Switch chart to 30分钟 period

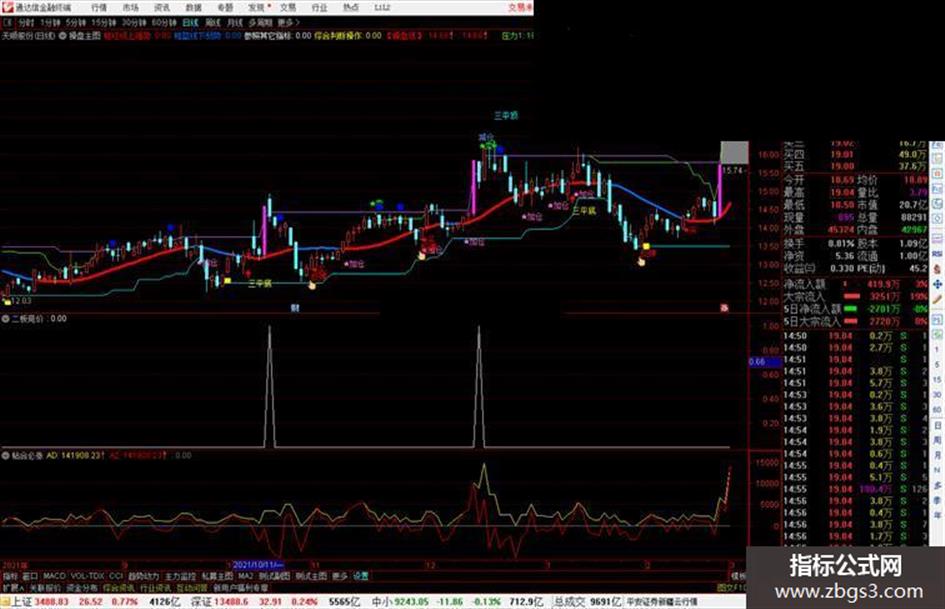point(134,23)
